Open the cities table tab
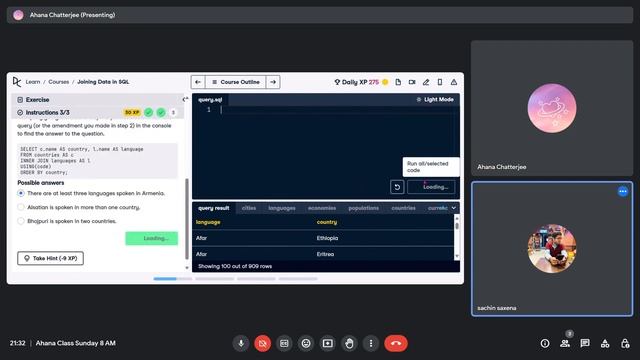 [x=249, y=208]
